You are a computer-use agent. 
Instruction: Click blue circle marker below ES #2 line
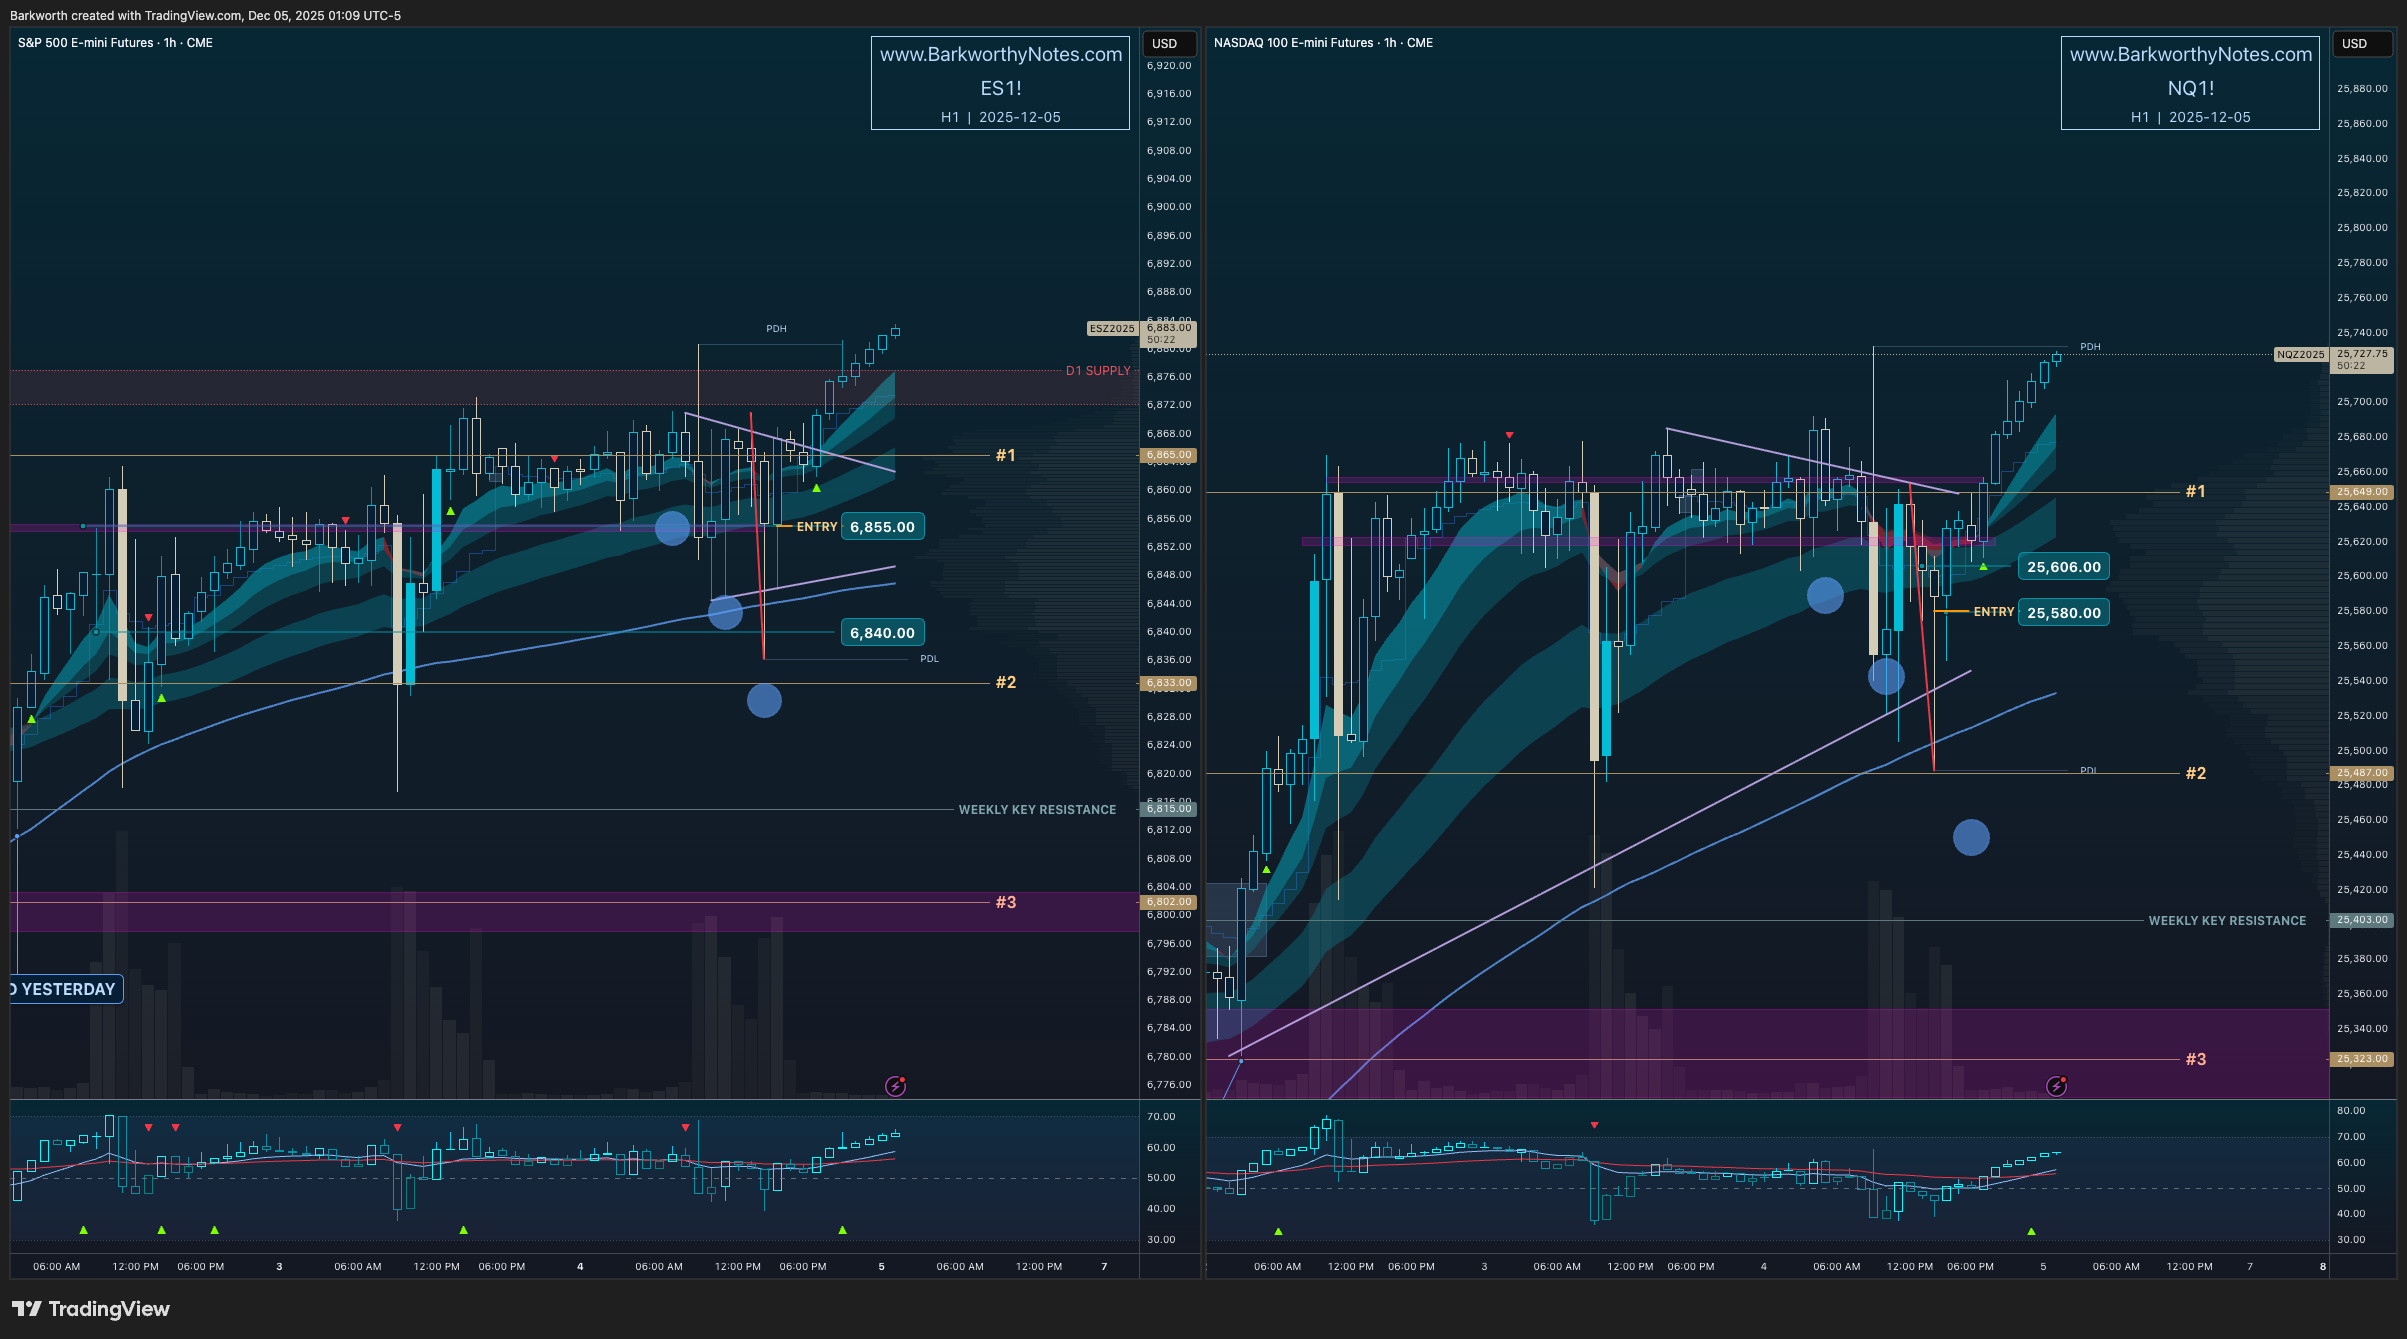point(764,701)
